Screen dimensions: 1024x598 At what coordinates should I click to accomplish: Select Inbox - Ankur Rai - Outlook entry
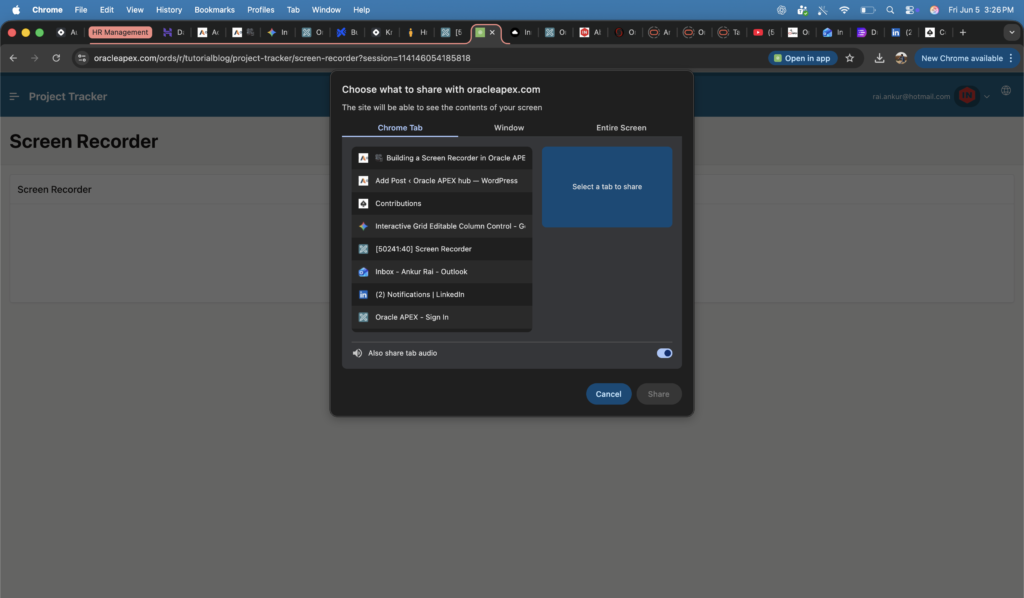pos(441,272)
